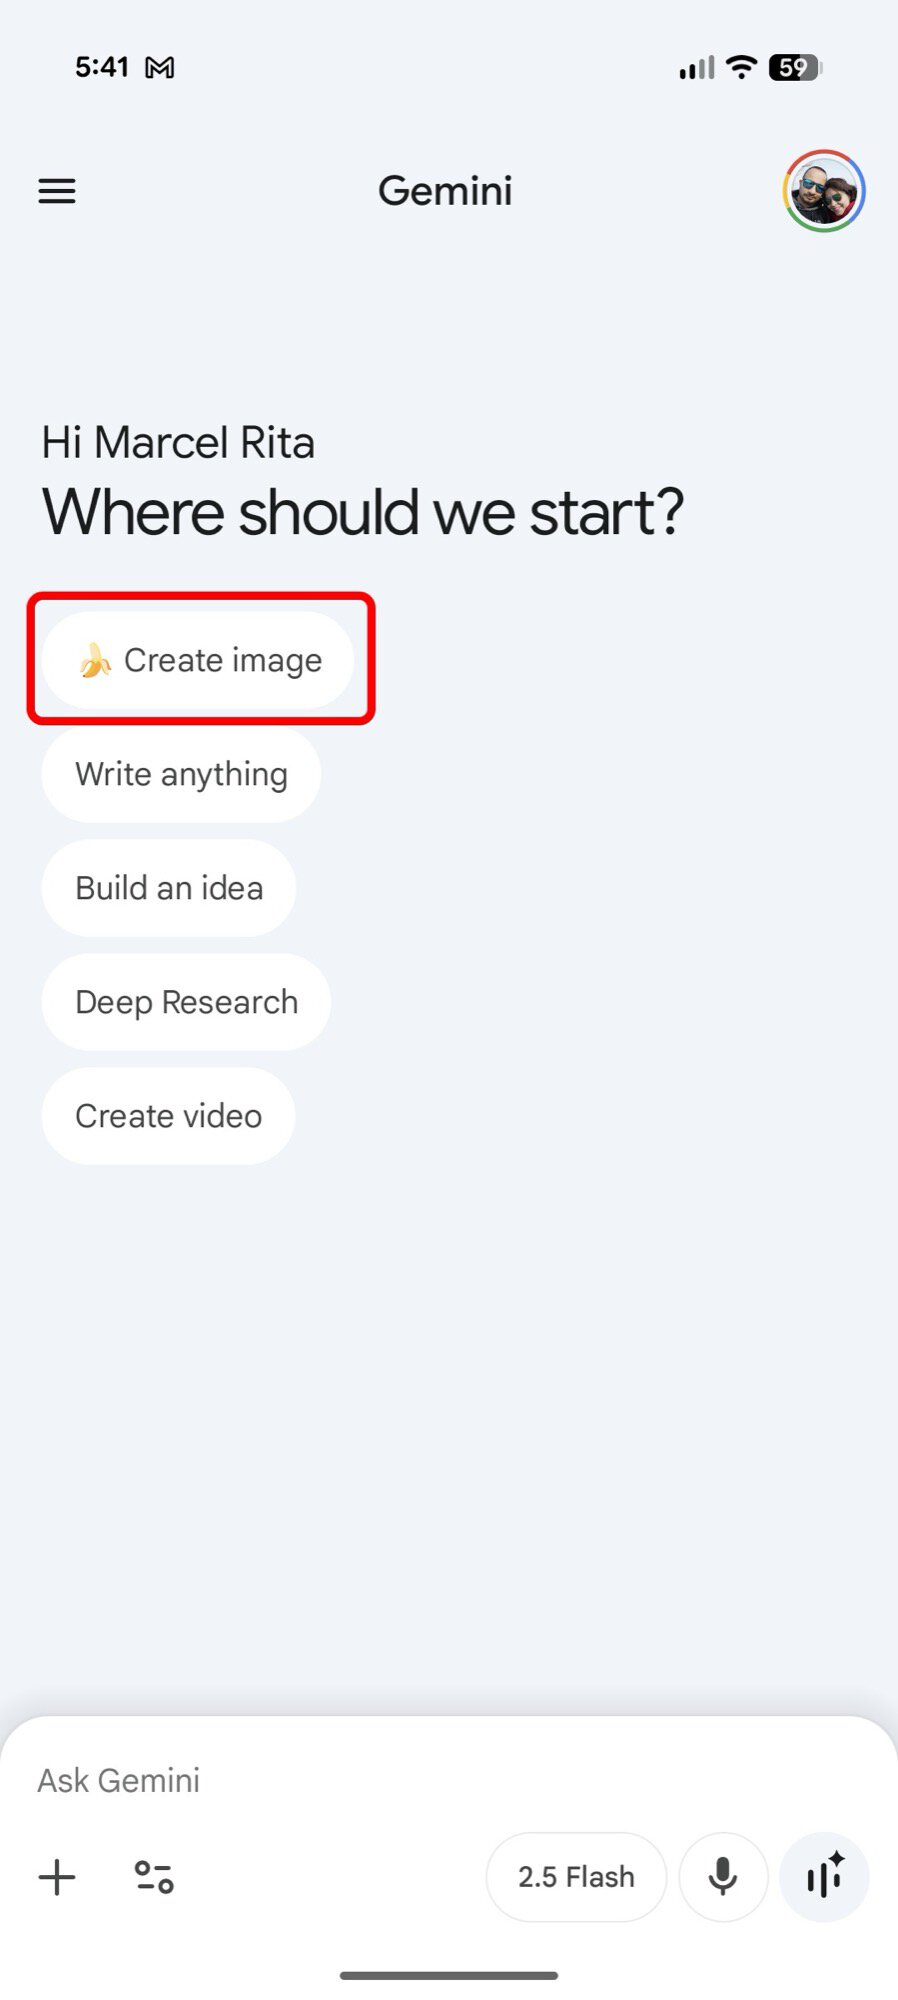The width and height of the screenshot is (898, 2000).
Task: Tap the Gmail icon in the status bar
Action: click(x=160, y=66)
